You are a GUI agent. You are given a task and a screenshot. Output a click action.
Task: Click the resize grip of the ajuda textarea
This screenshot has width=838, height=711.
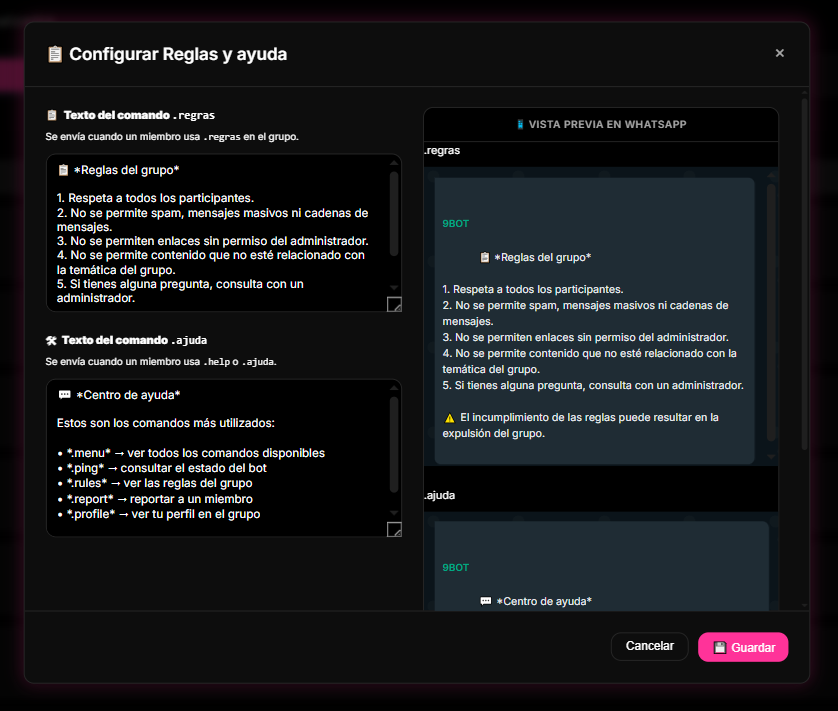click(x=394, y=529)
